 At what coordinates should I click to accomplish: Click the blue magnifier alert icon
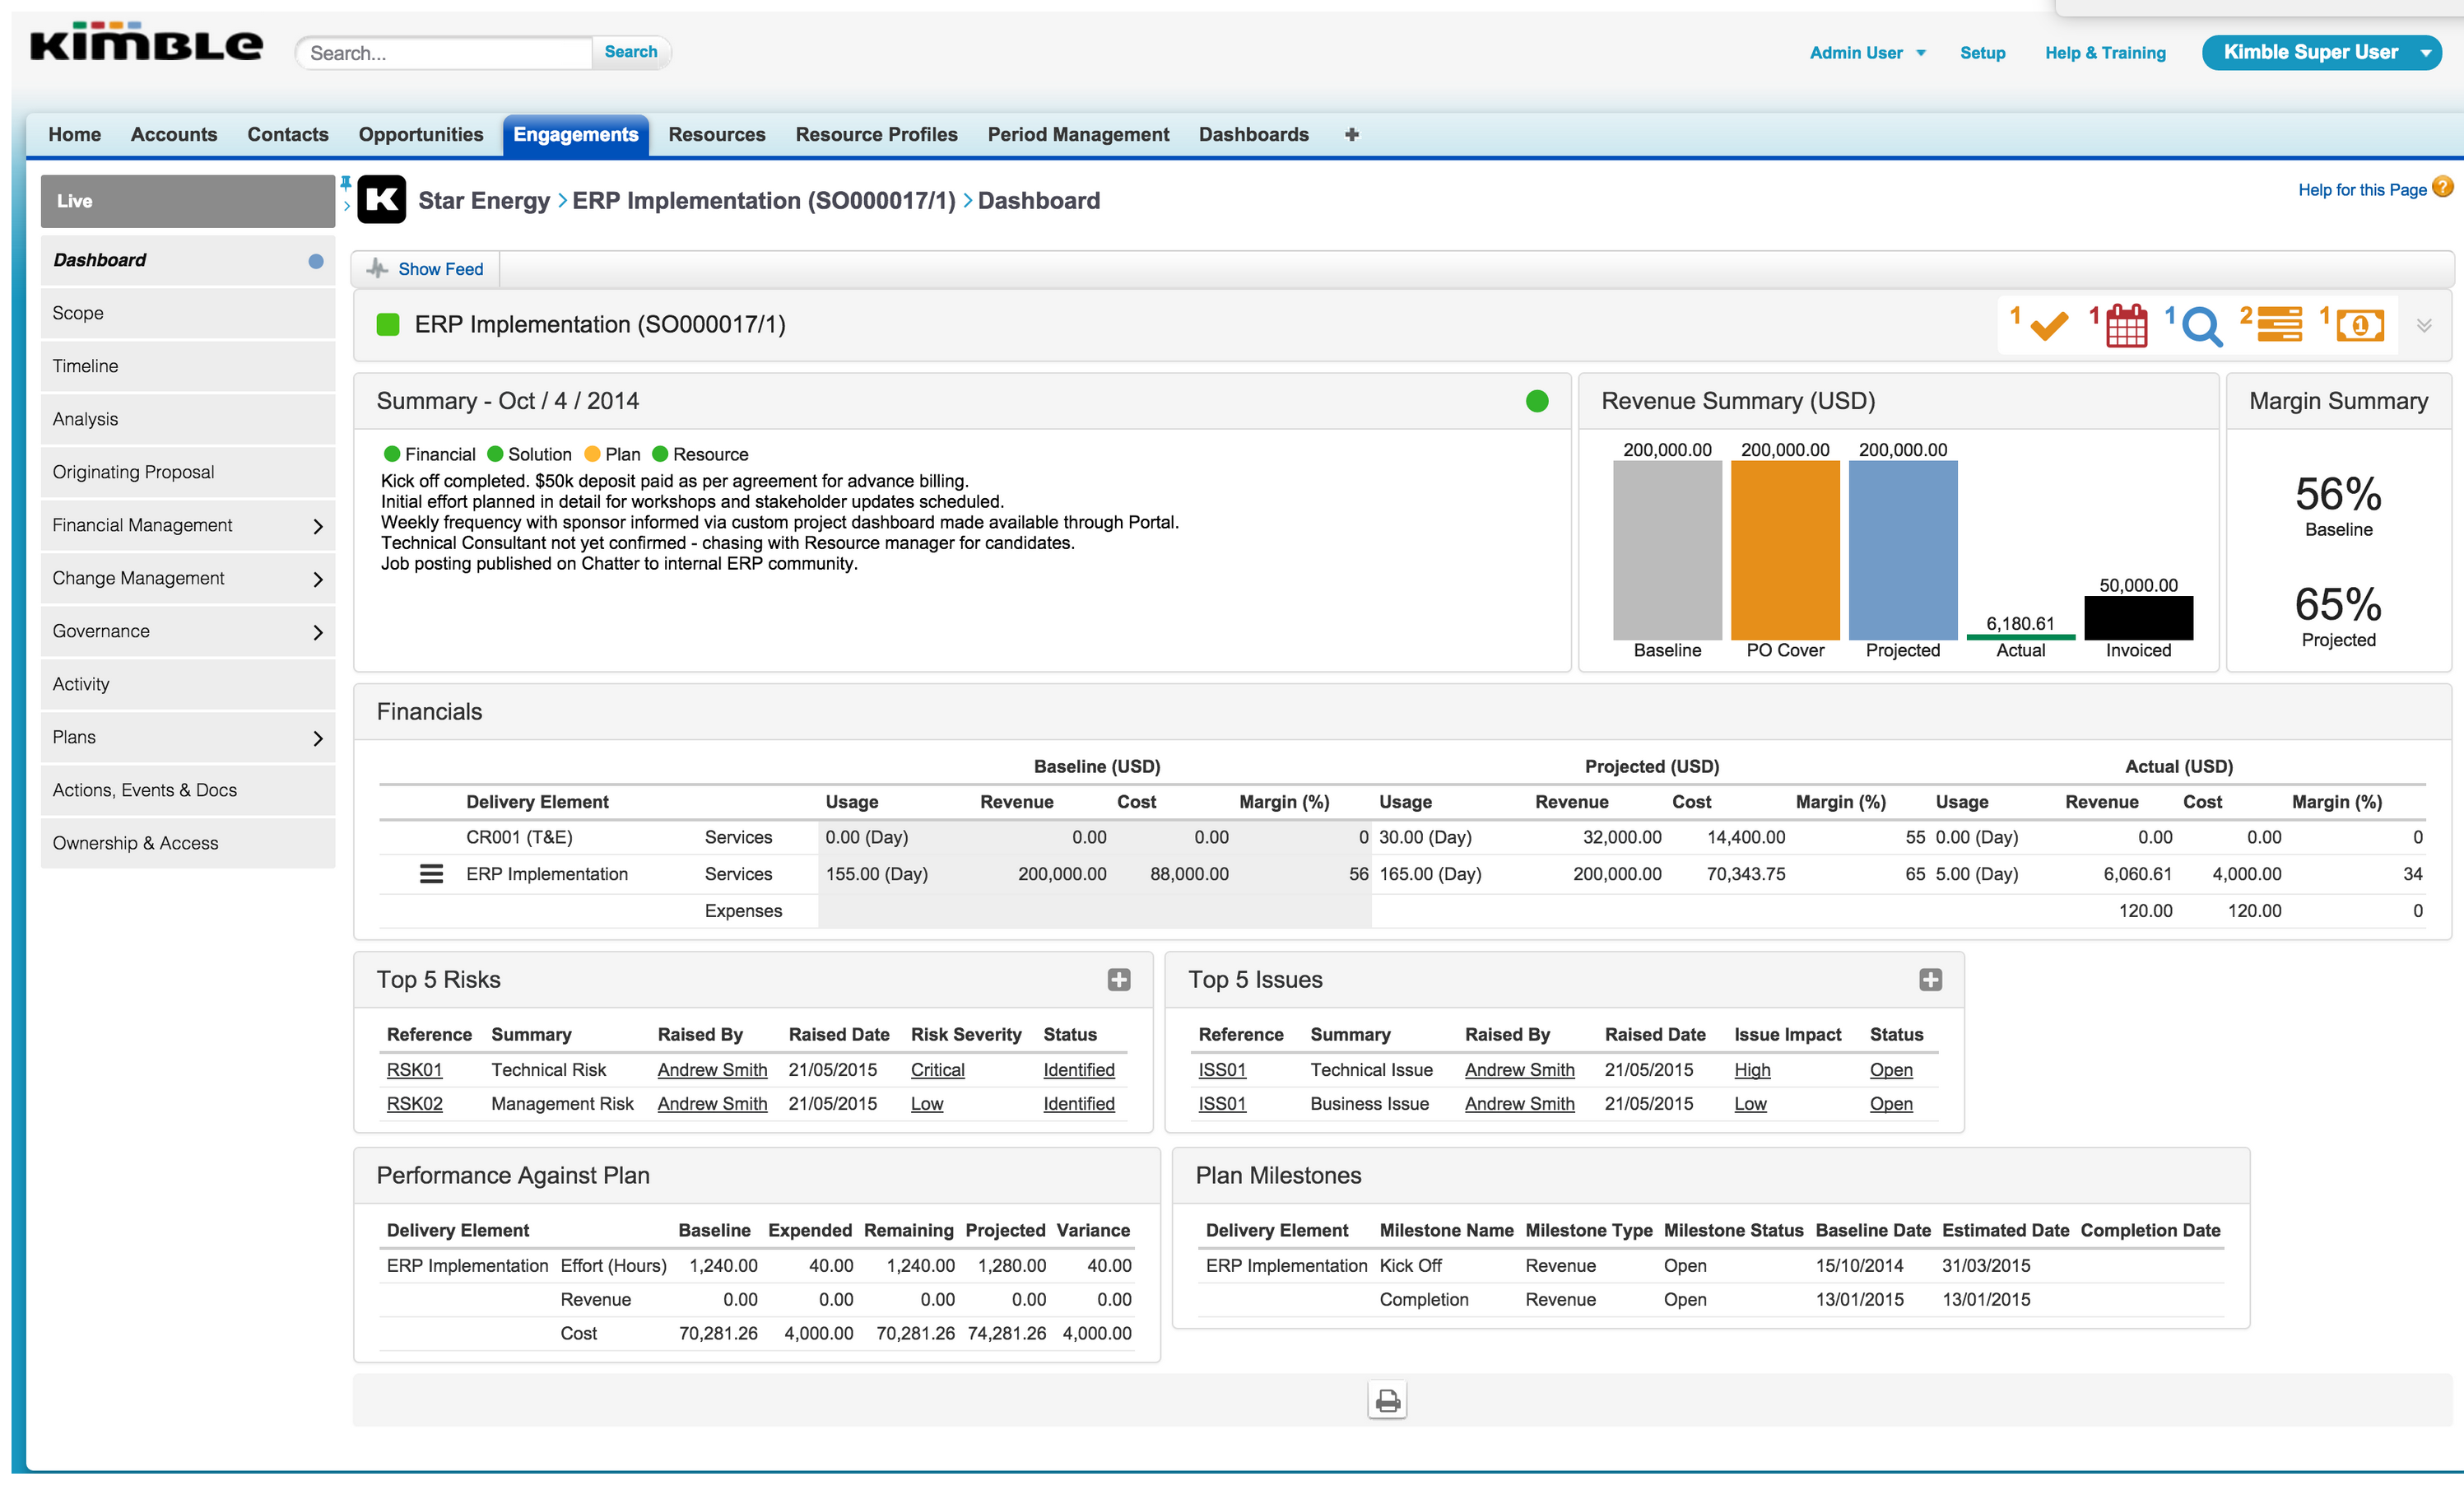[x=2201, y=326]
